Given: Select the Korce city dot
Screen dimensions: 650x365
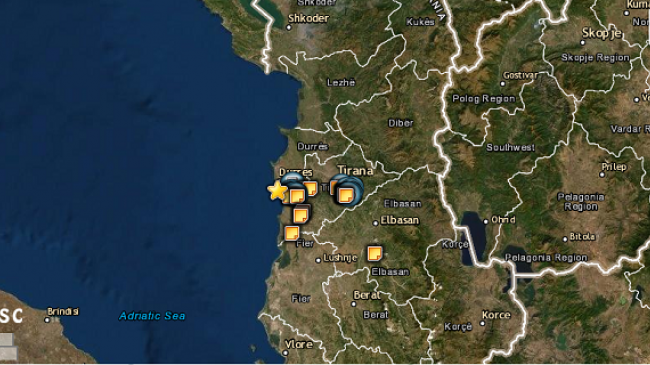Looking at the screenshot, I should [482, 324].
